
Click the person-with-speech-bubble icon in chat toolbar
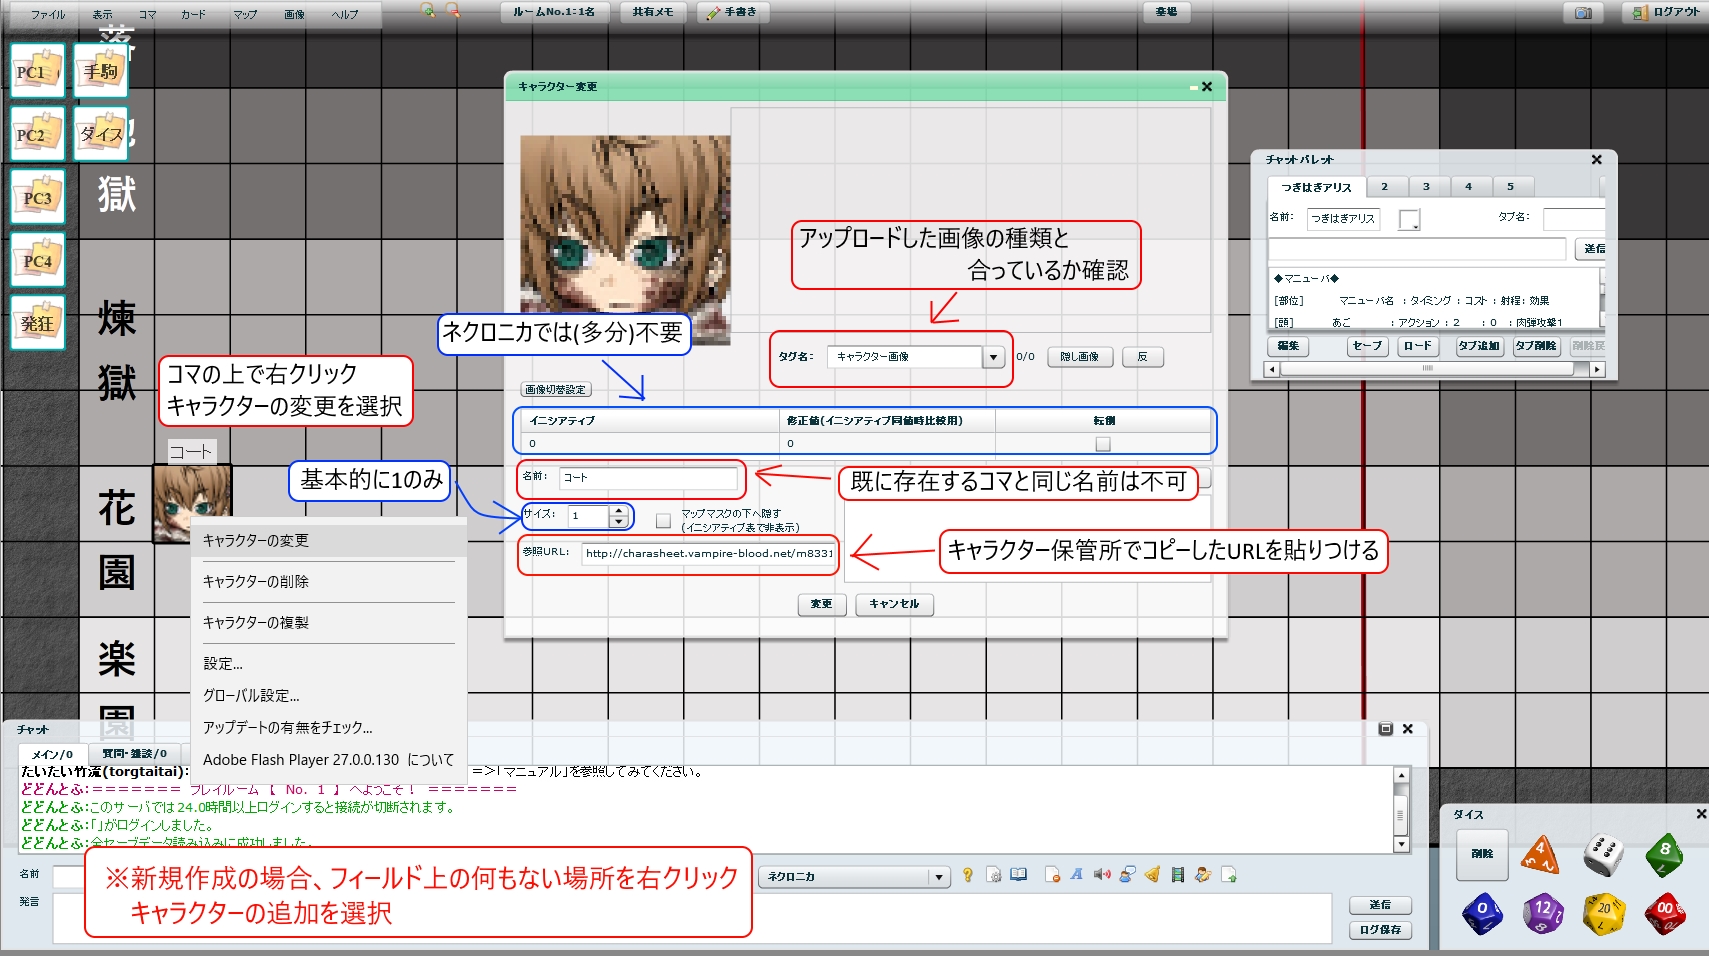pos(1127,875)
